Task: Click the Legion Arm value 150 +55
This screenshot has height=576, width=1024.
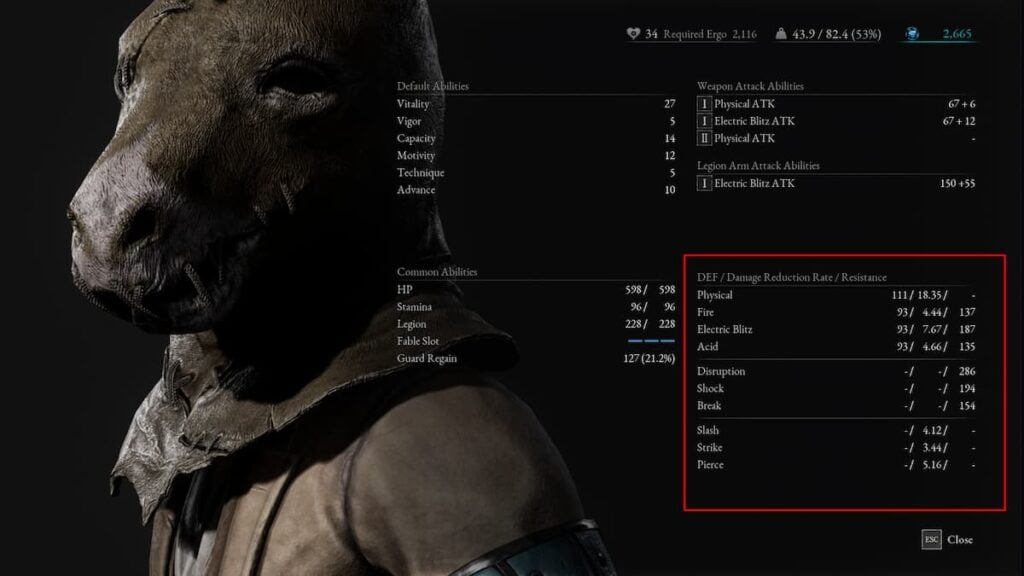Action: pyautogui.click(x=957, y=184)
